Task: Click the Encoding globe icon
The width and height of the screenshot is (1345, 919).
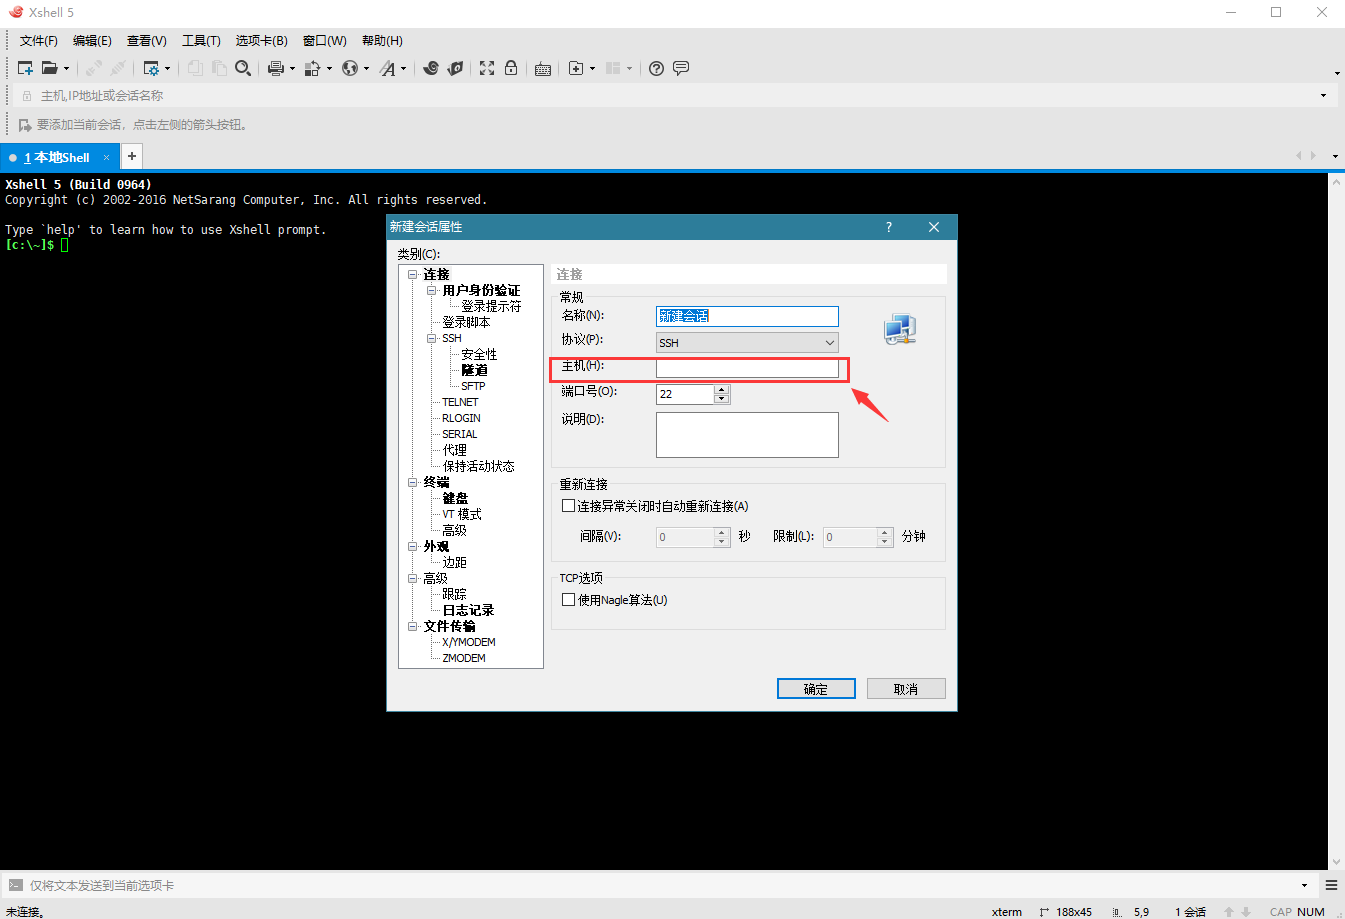Action: click(x=349, y=68)
